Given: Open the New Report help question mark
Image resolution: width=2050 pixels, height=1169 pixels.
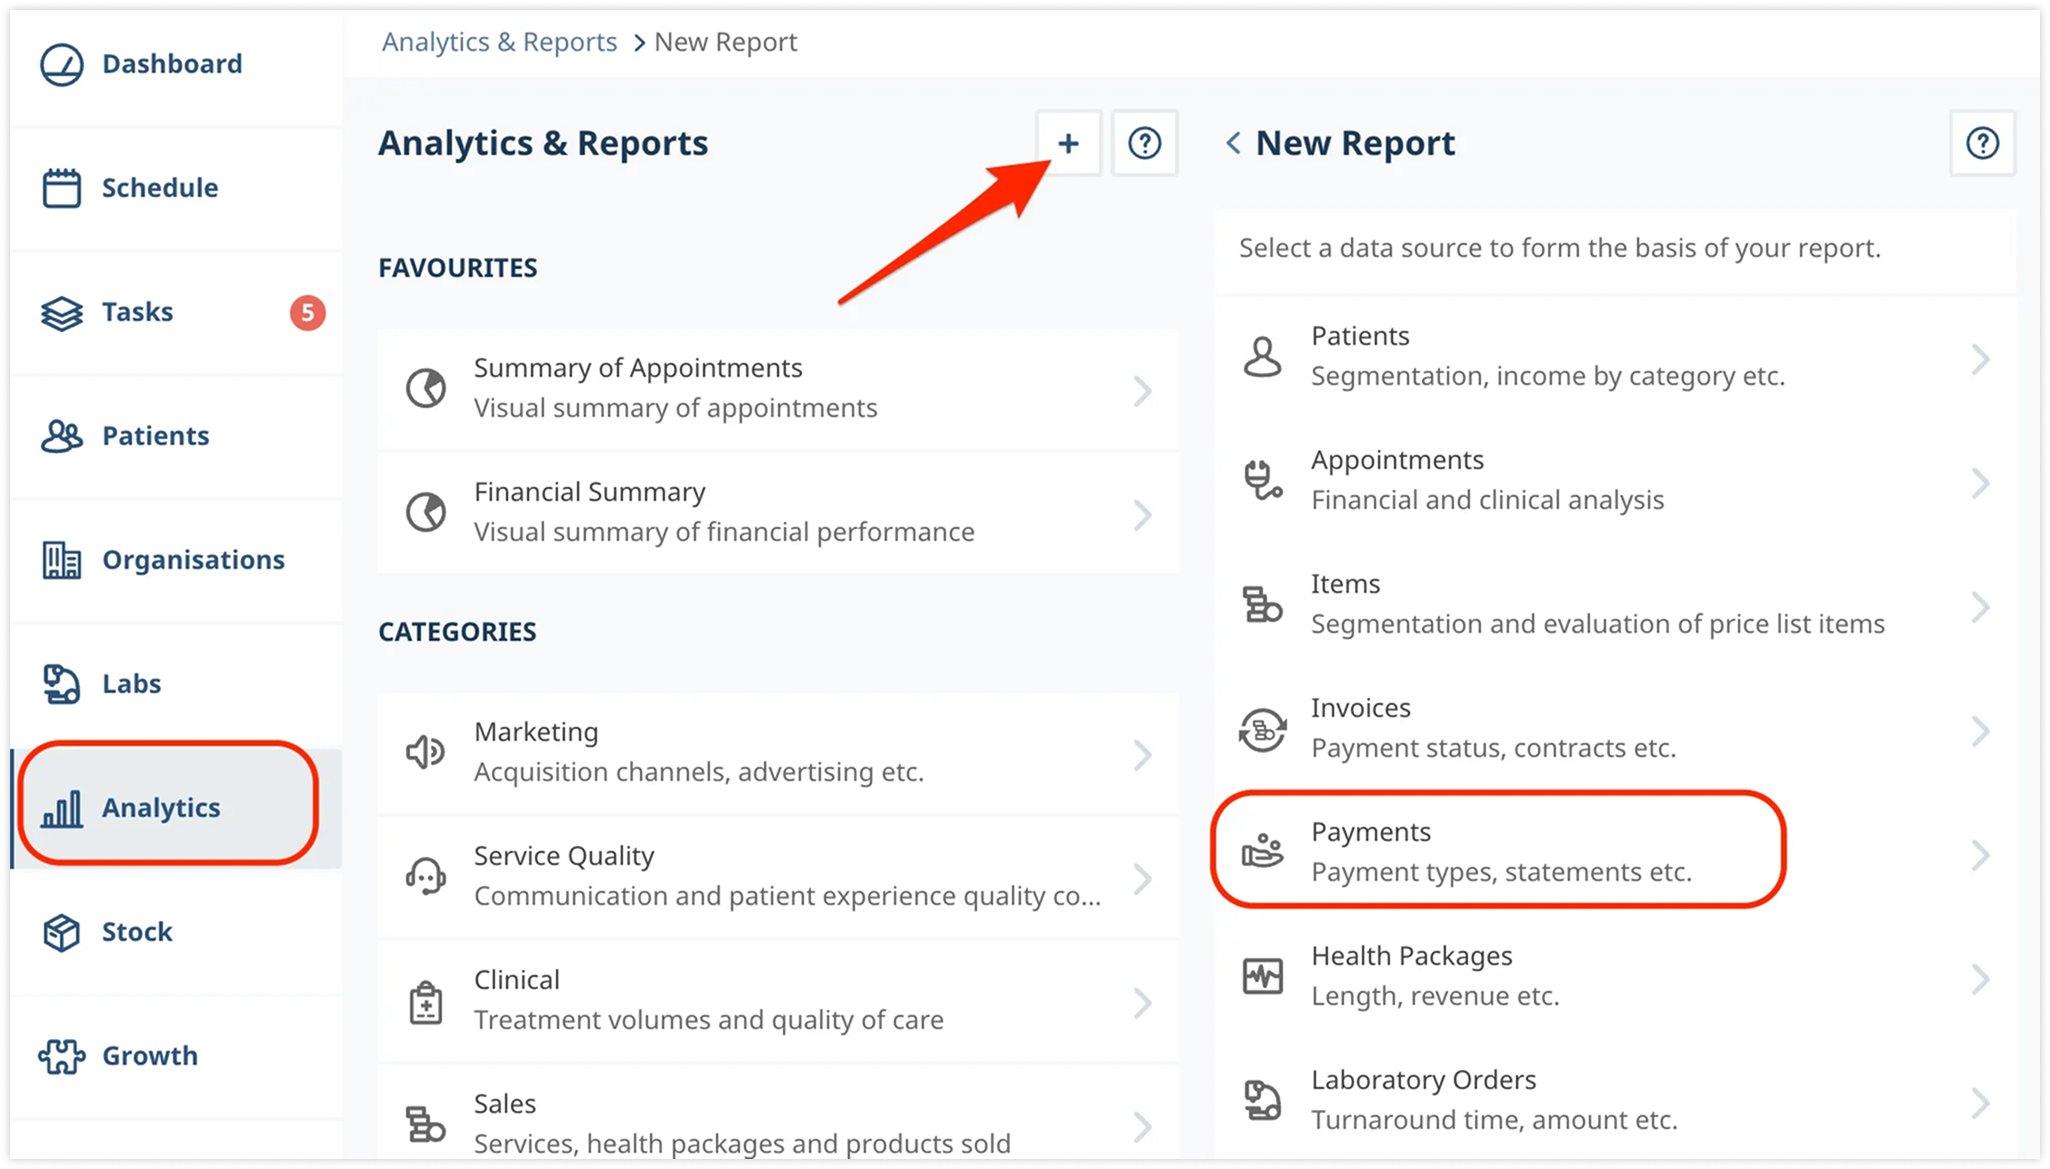Looking at the screenshot, I should click(1983, 143).
